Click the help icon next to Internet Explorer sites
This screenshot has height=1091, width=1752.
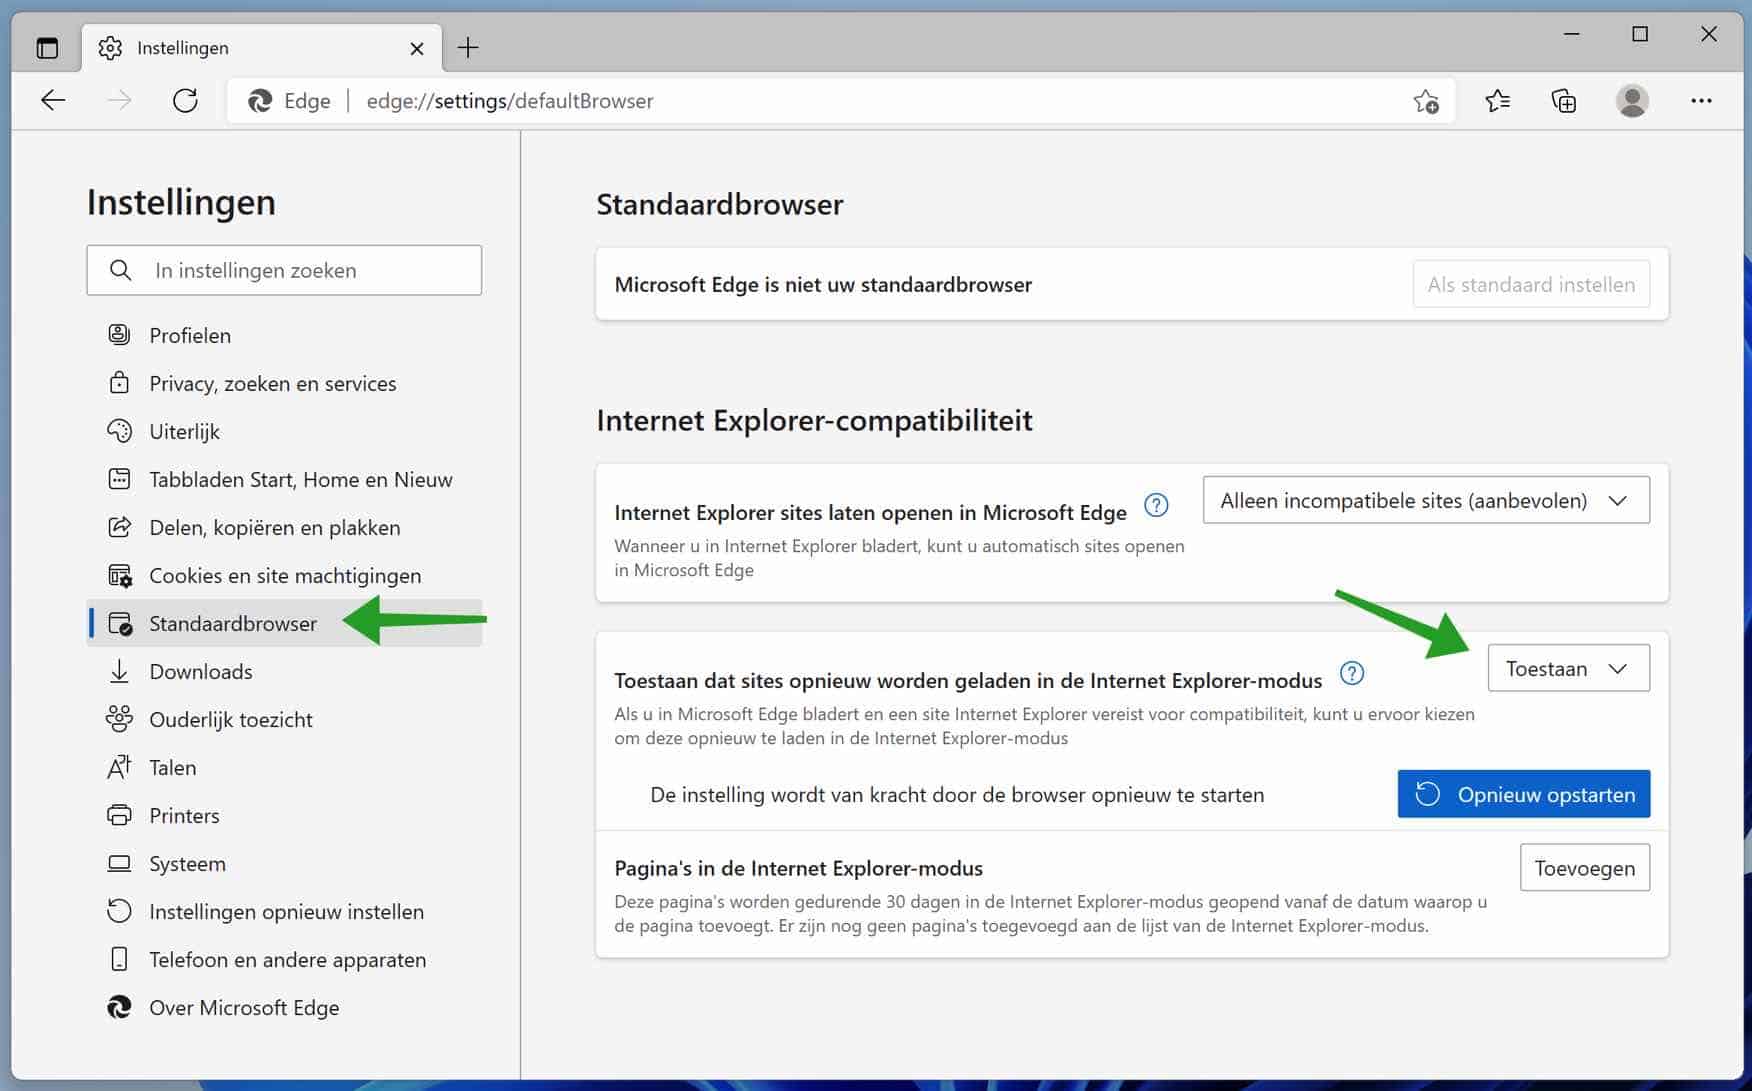1156,506
